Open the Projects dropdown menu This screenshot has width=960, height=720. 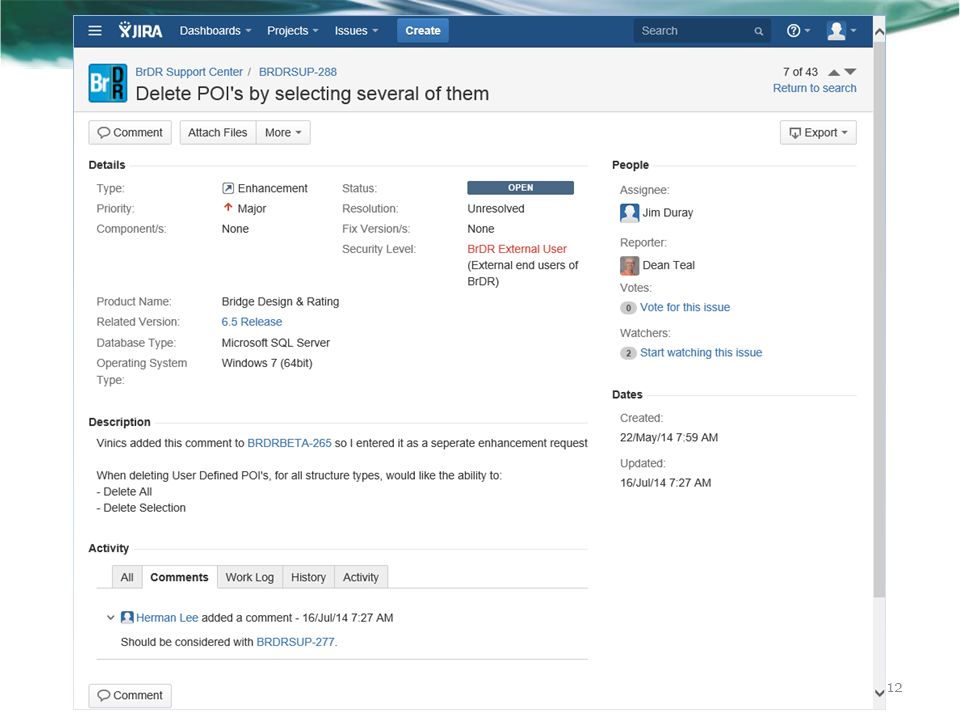tap(292, 31)
